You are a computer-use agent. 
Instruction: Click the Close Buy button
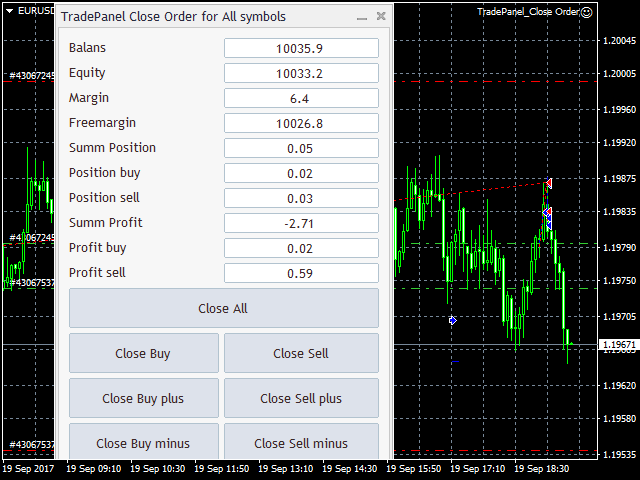(144, 353)
